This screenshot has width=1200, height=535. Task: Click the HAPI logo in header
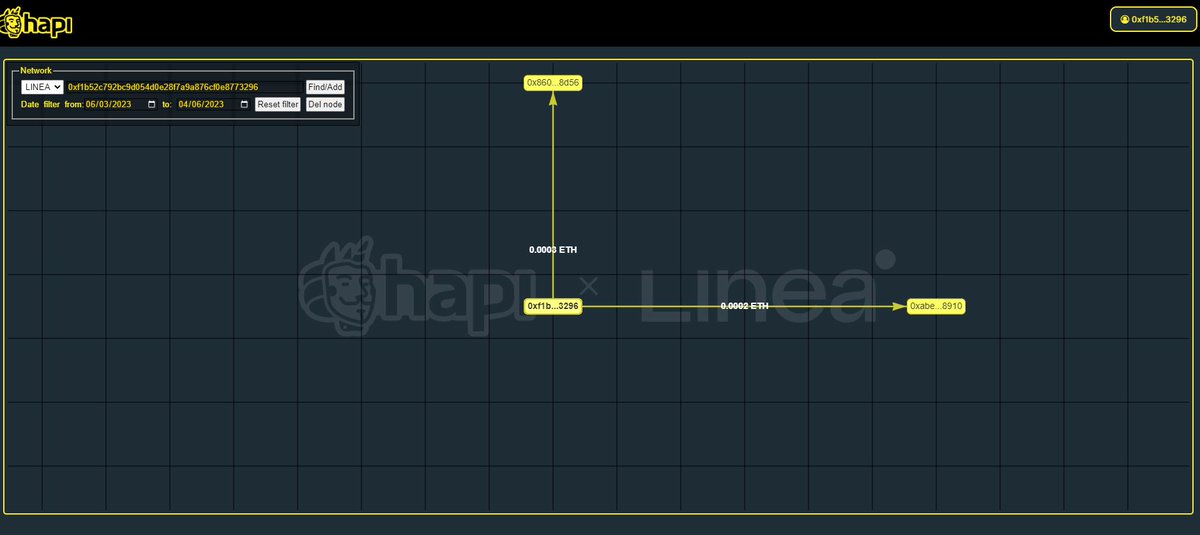(x=37, y=22)
